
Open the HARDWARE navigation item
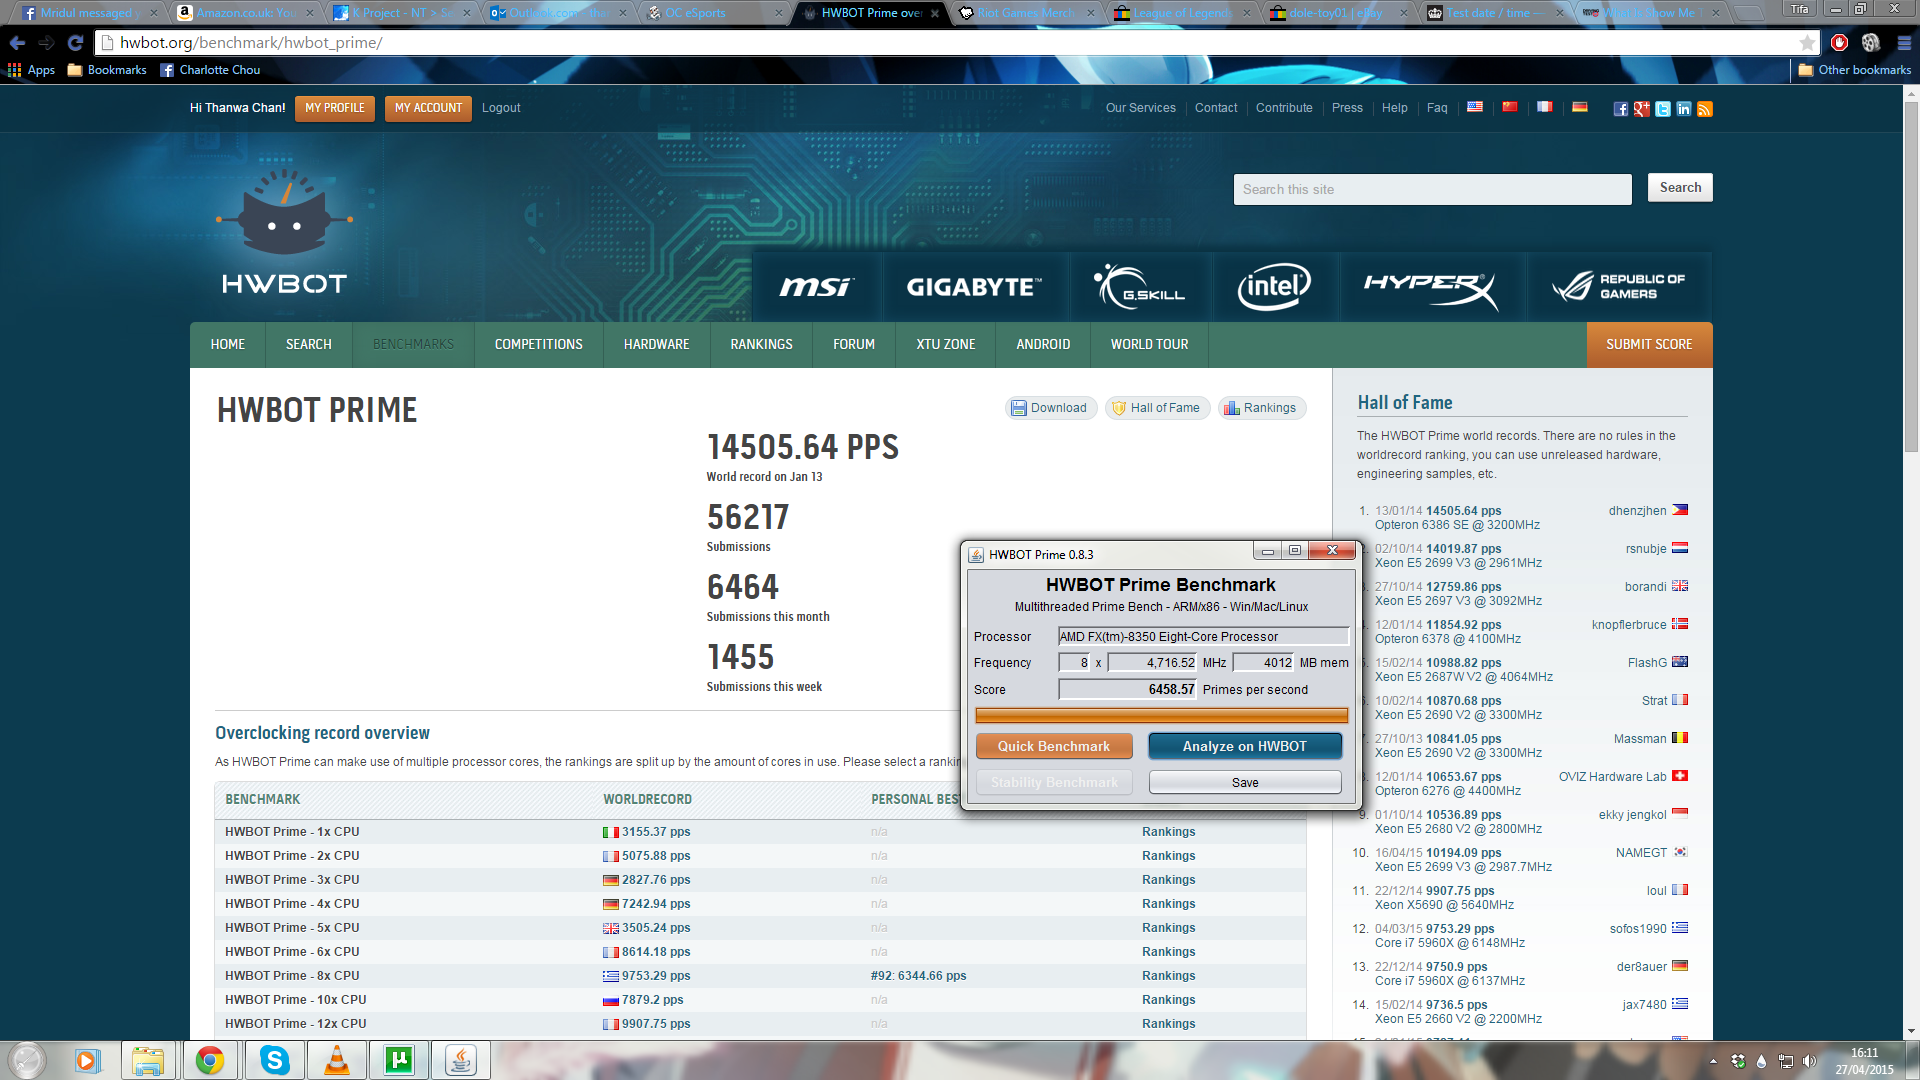(657, 344)
